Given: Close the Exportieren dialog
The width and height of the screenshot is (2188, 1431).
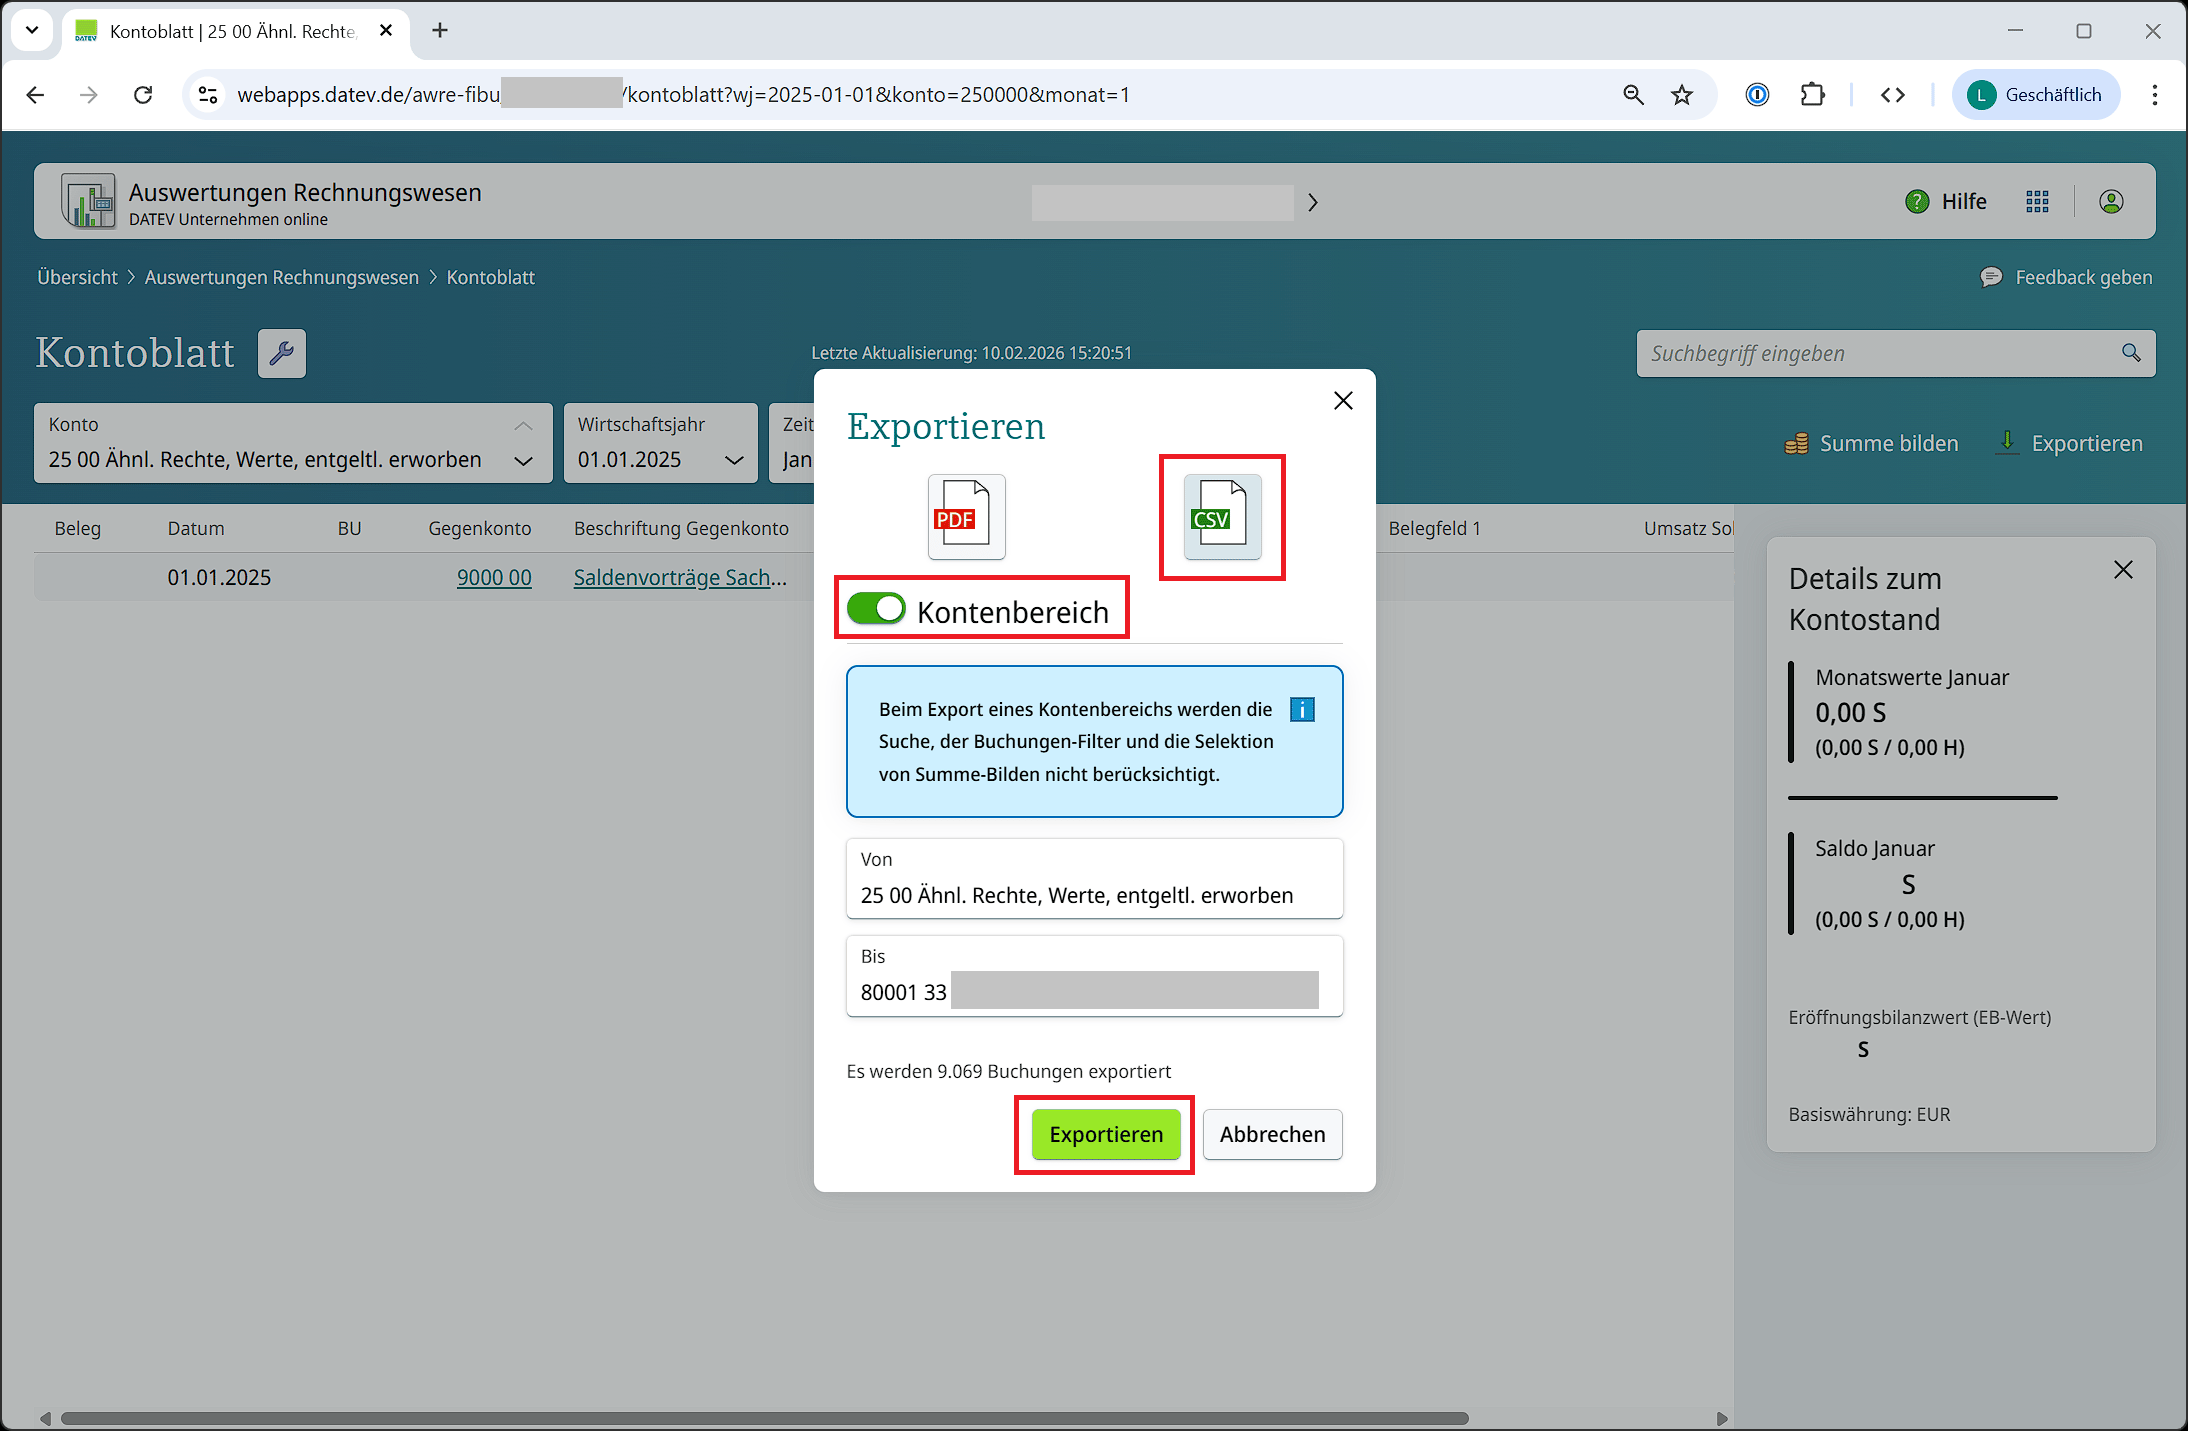Looking at the screenshot, I should pyautogui.click(x=1343, y=401).
